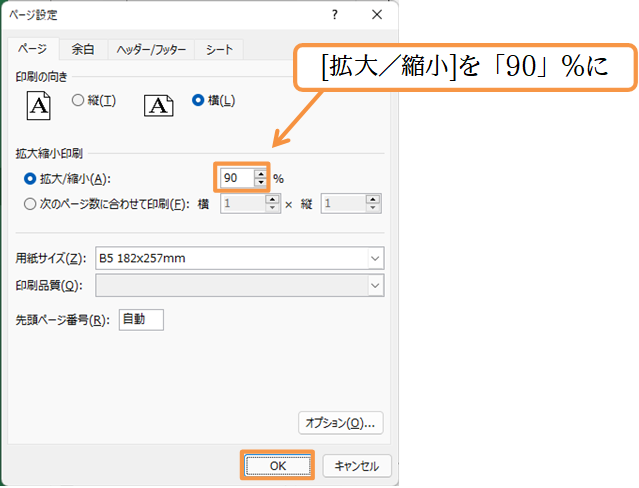Select 次のページ数に合わせて印刷(F) radio option

coord(30,204)
